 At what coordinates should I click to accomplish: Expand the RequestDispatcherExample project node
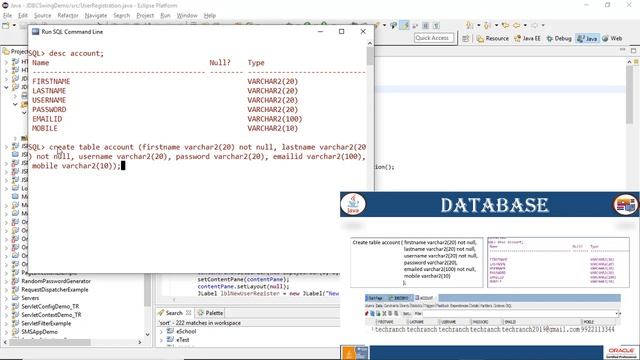click(6, 290)
